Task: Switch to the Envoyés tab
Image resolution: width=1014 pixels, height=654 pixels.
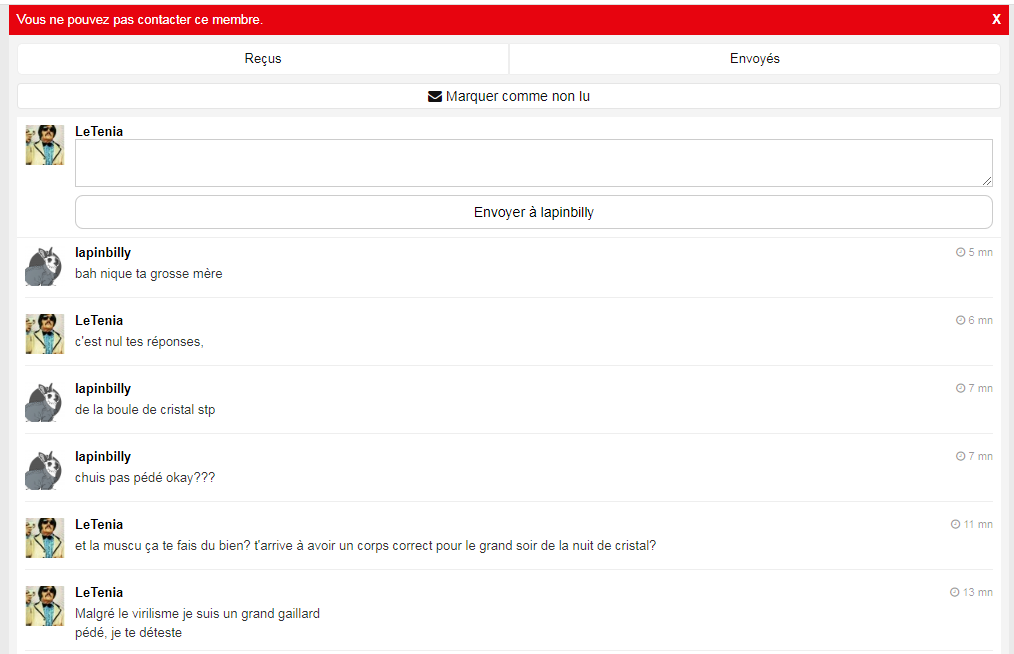Action: pyautogui.click(x=754, y=59)
